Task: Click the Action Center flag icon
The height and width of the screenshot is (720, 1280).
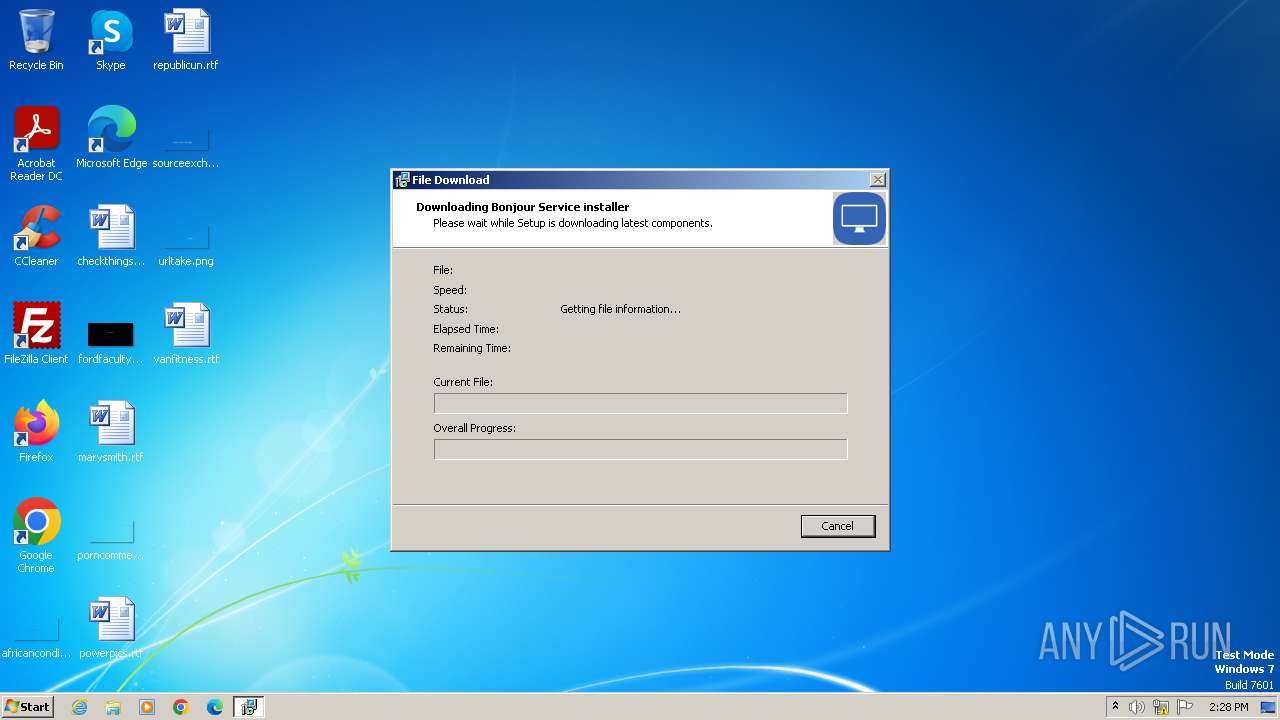Action: coord(1185,707)
